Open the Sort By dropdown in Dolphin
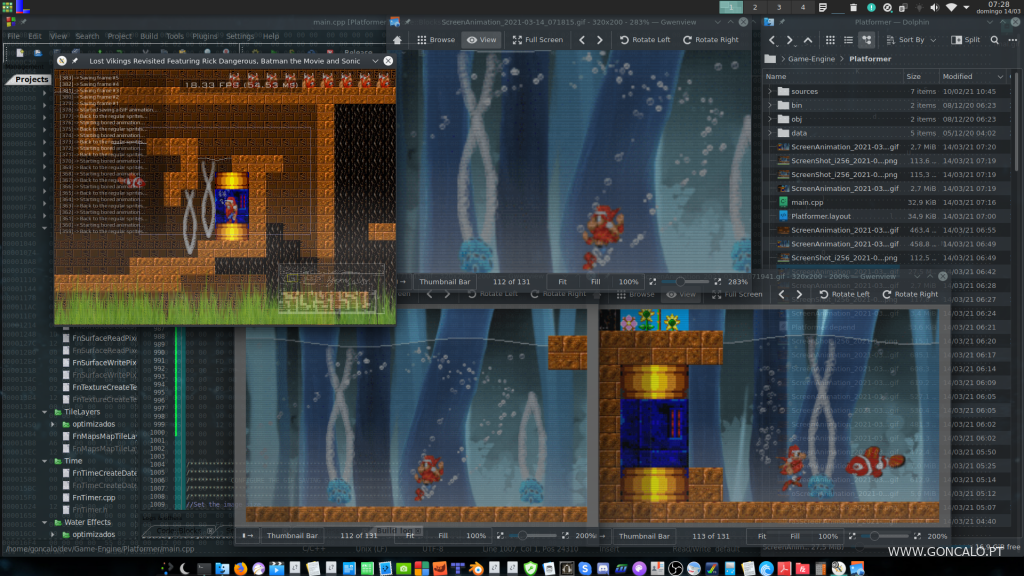Screen dimensions: 1024x576 pos(910,40)
